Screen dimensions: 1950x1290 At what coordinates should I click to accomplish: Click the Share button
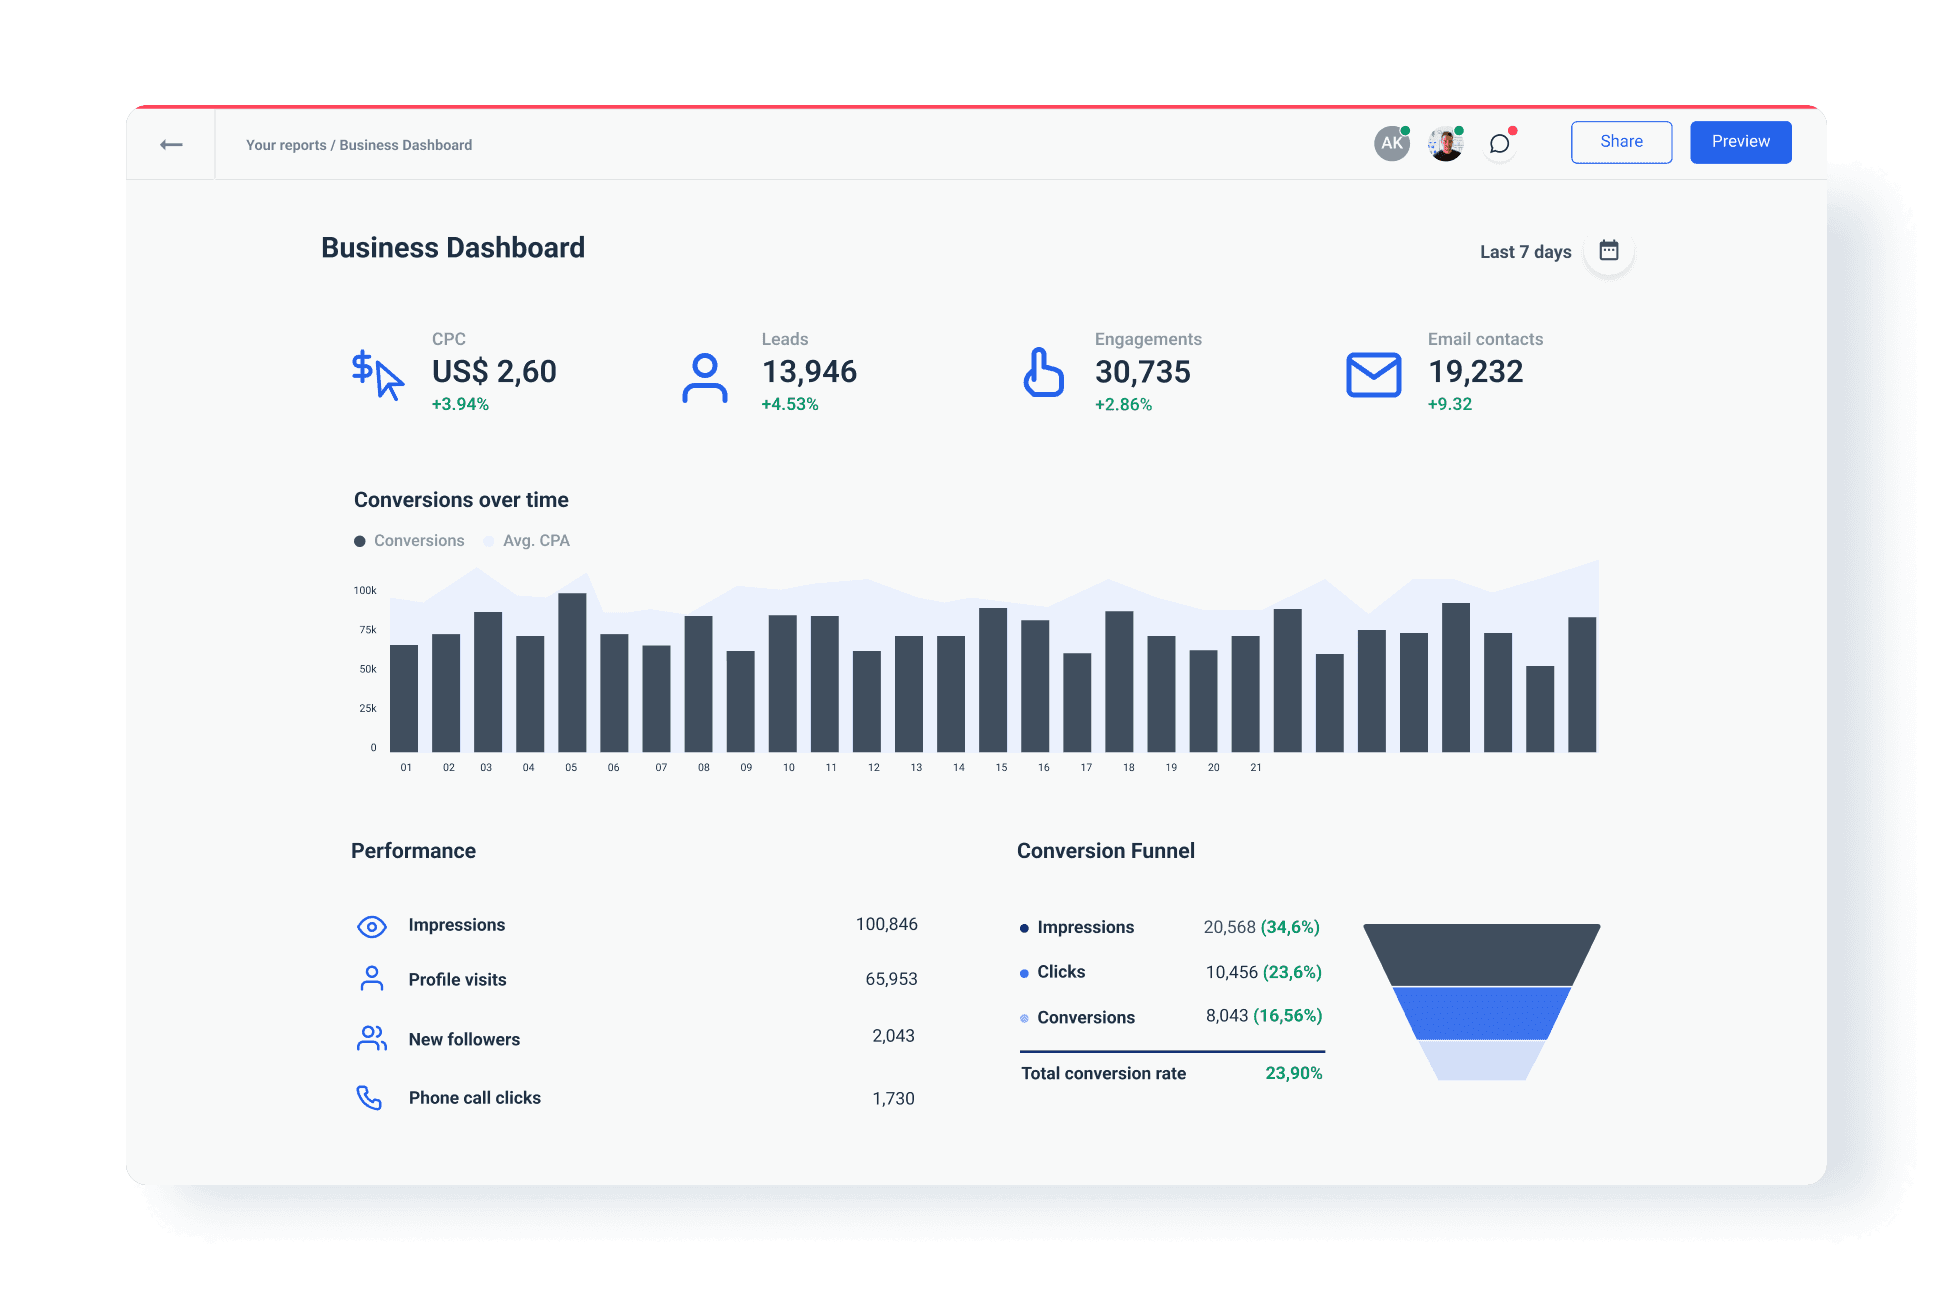pyautogui.click(x=1620, y=141)
